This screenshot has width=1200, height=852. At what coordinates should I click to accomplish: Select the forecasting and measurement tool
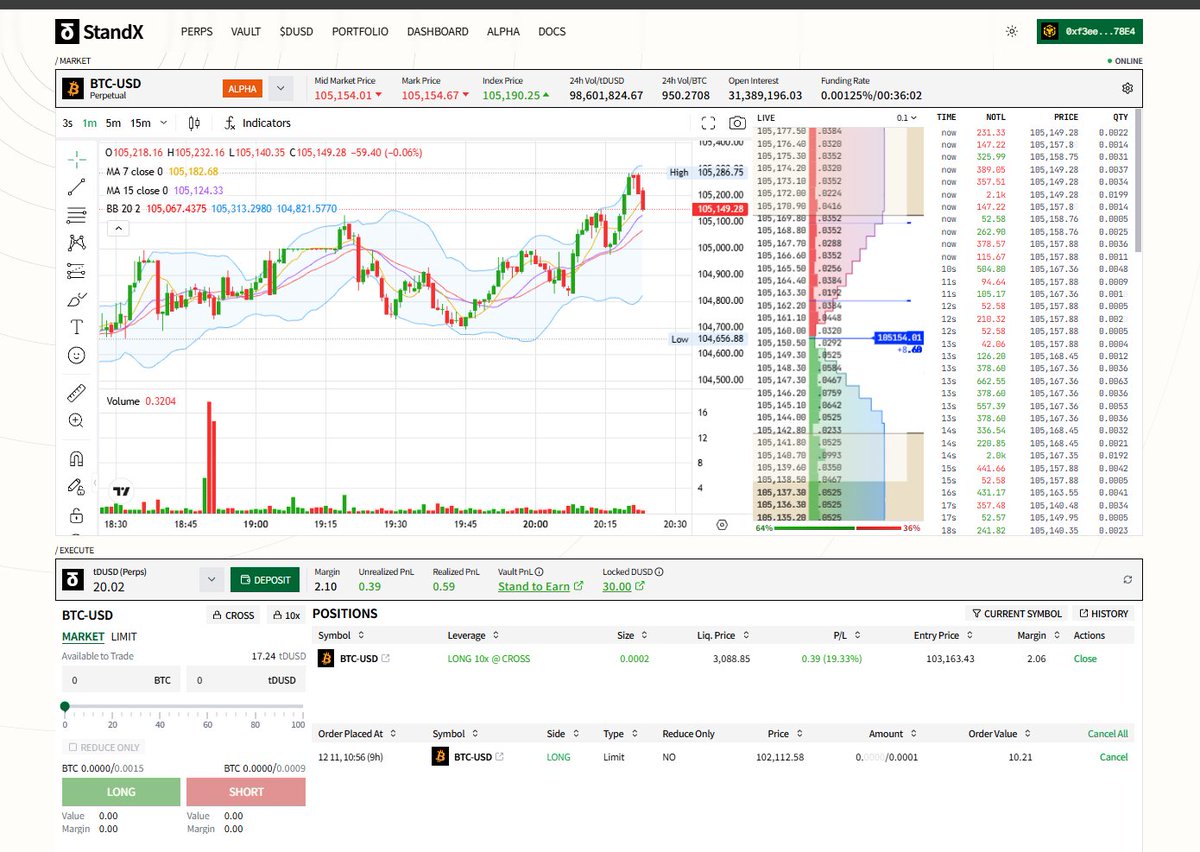[x=76, y=270]
